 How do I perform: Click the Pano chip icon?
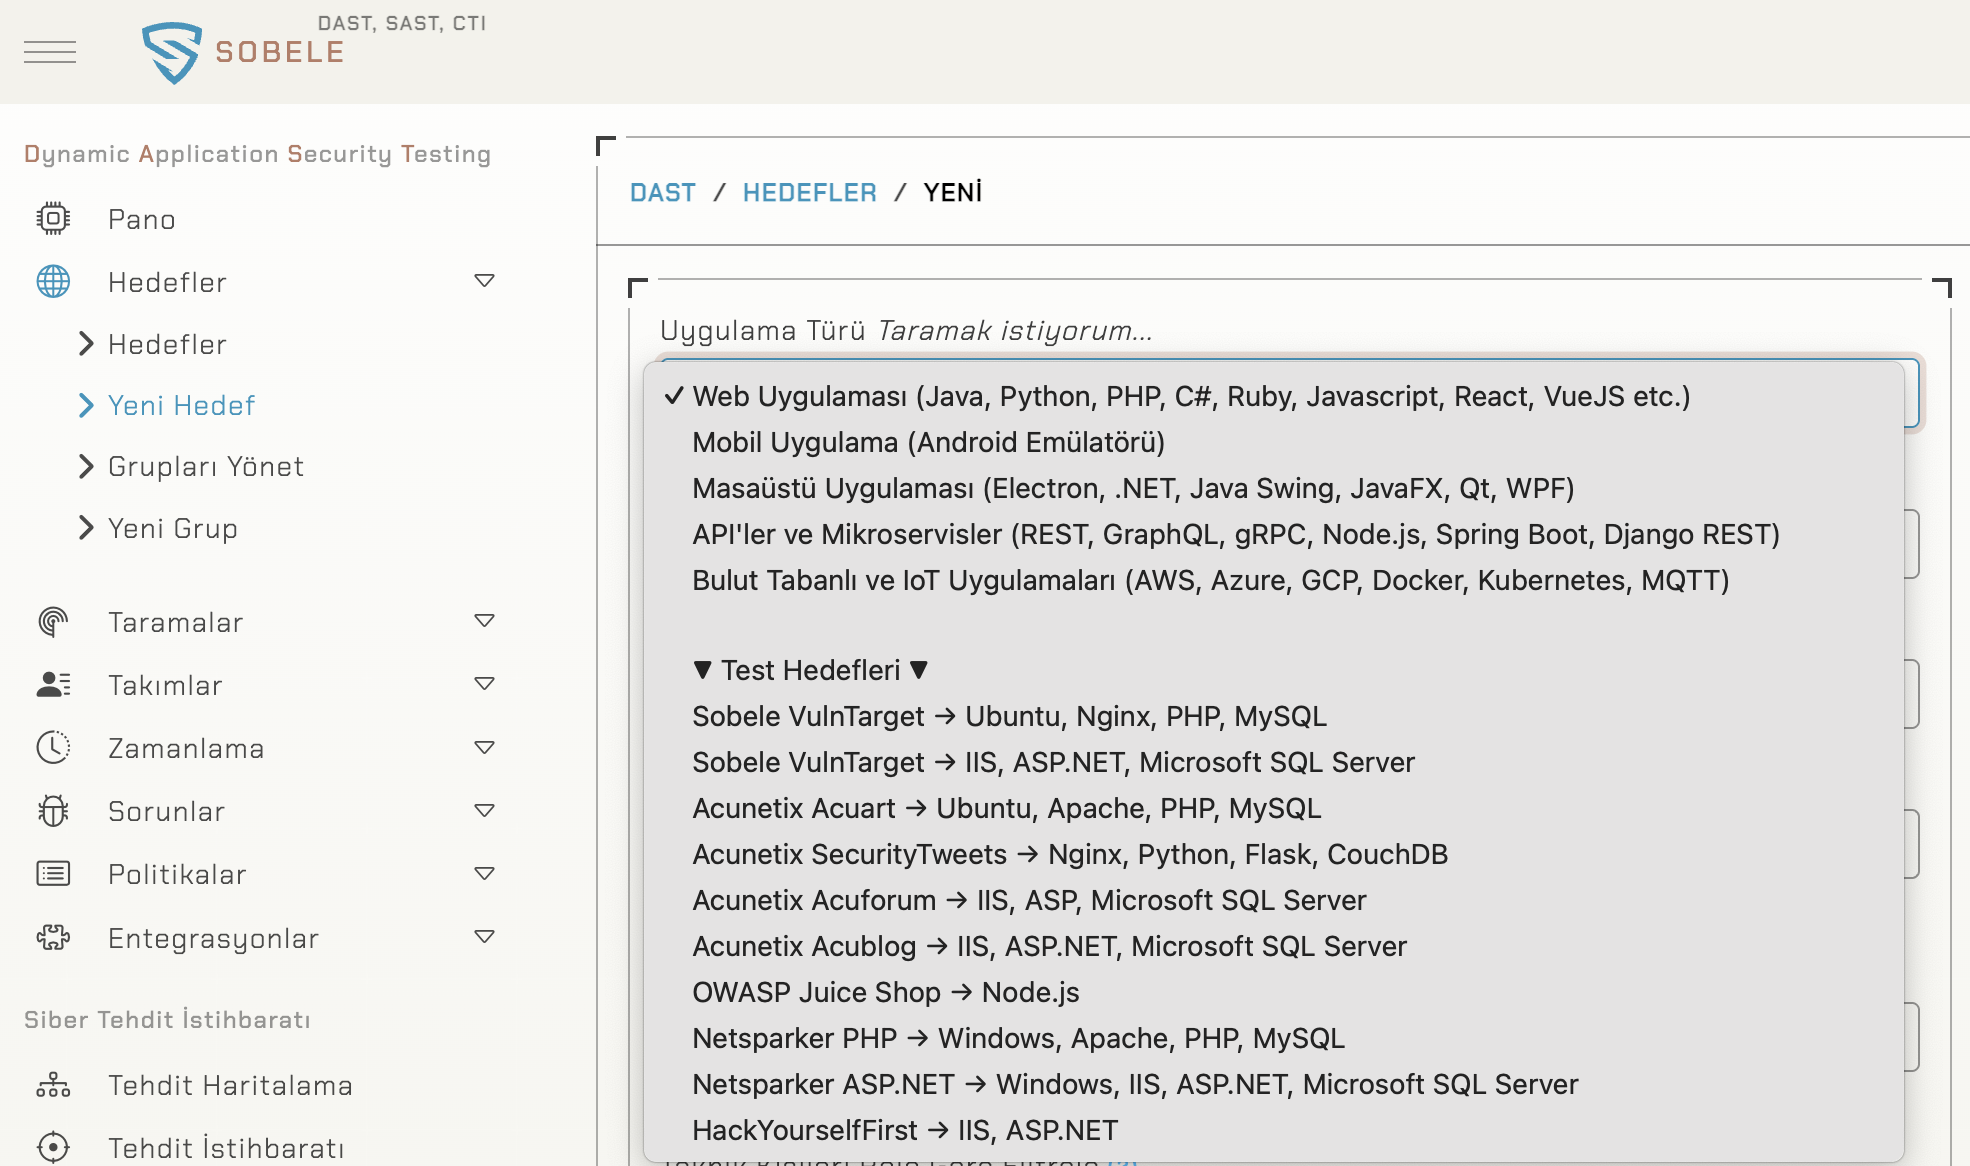tap(53, 219)
